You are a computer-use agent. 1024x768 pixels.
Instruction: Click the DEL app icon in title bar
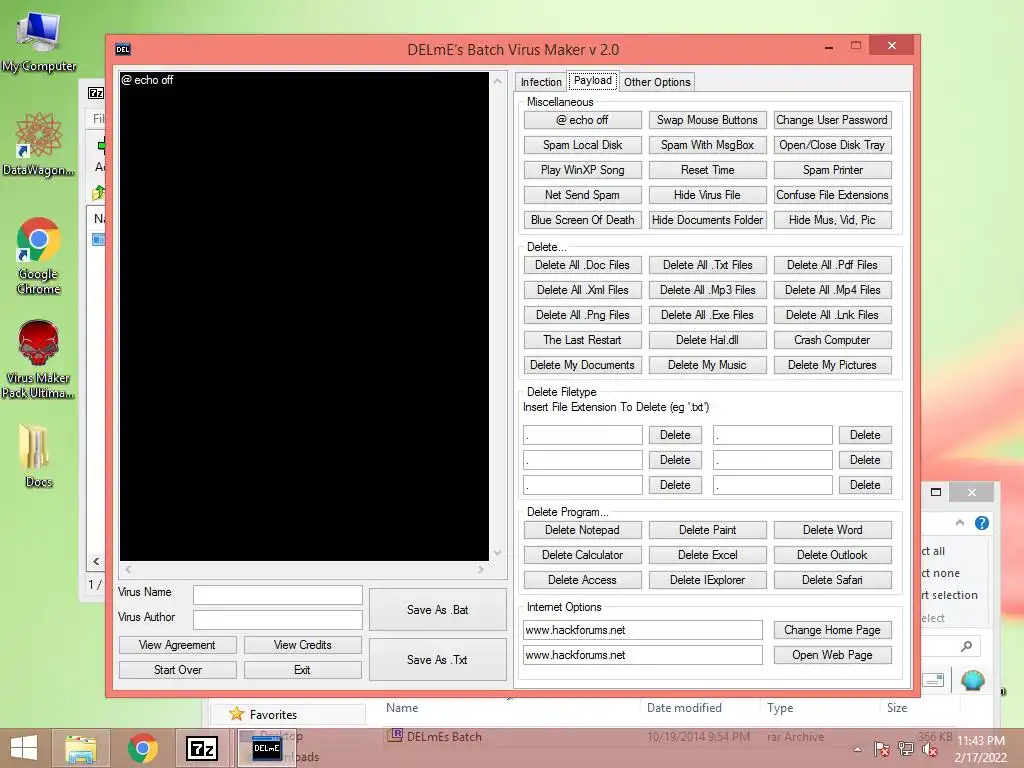[123, 50]
